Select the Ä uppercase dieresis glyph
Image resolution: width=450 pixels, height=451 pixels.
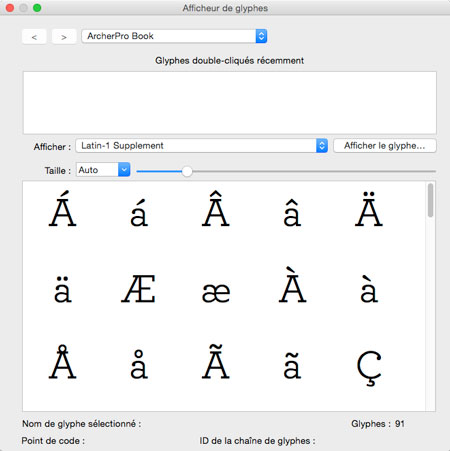pos(369,209)
